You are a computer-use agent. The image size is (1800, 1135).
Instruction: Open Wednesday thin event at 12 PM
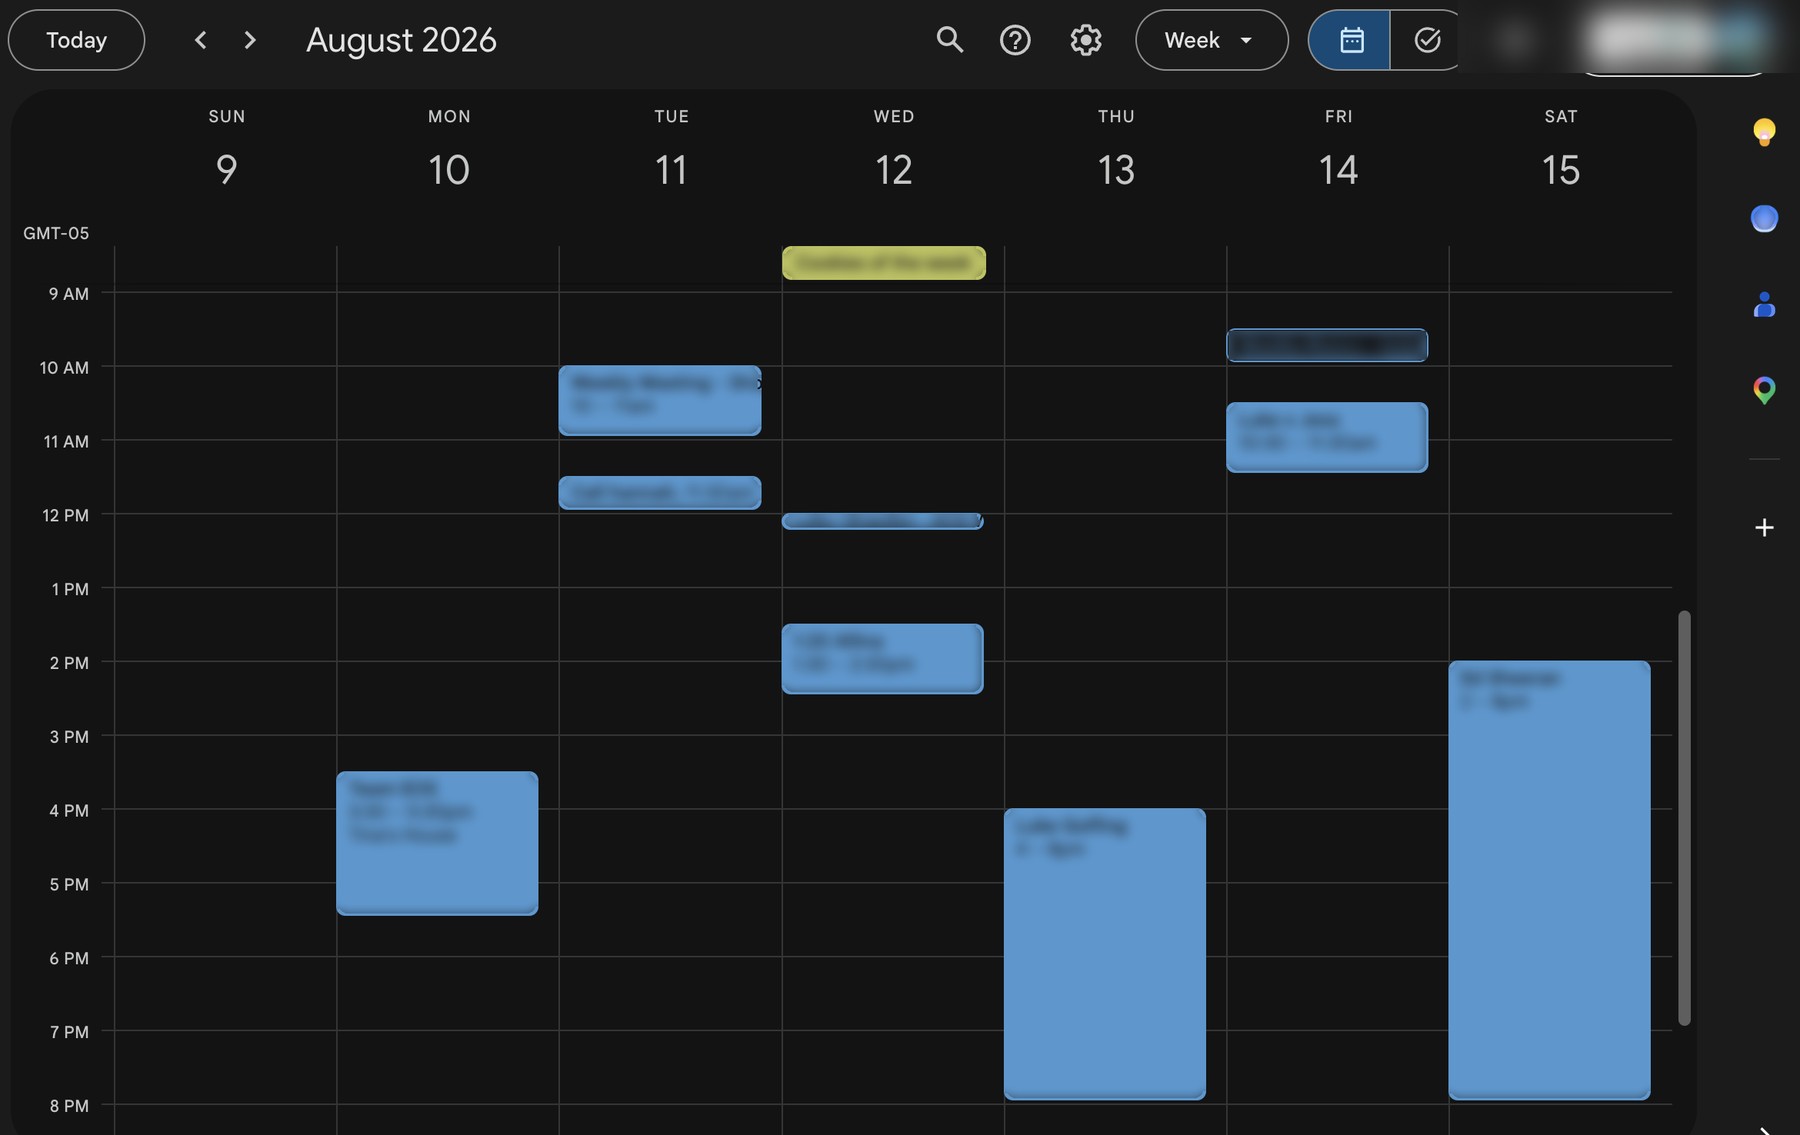(x=882, y=521)
